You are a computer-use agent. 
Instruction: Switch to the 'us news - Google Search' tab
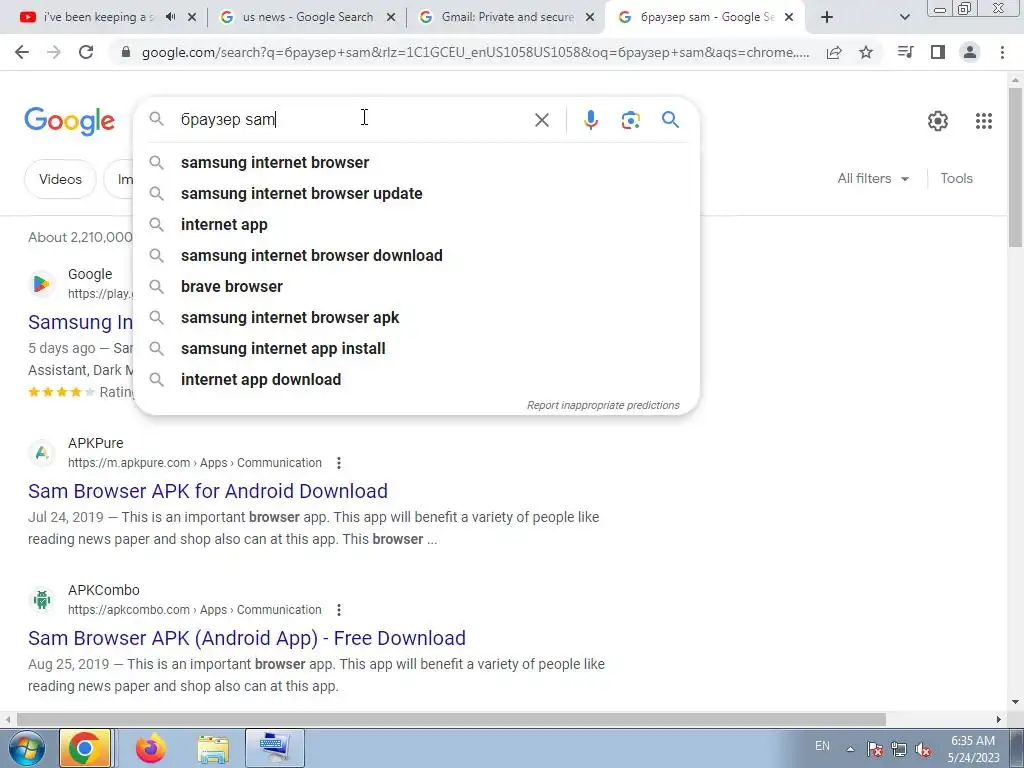point(308,17)
